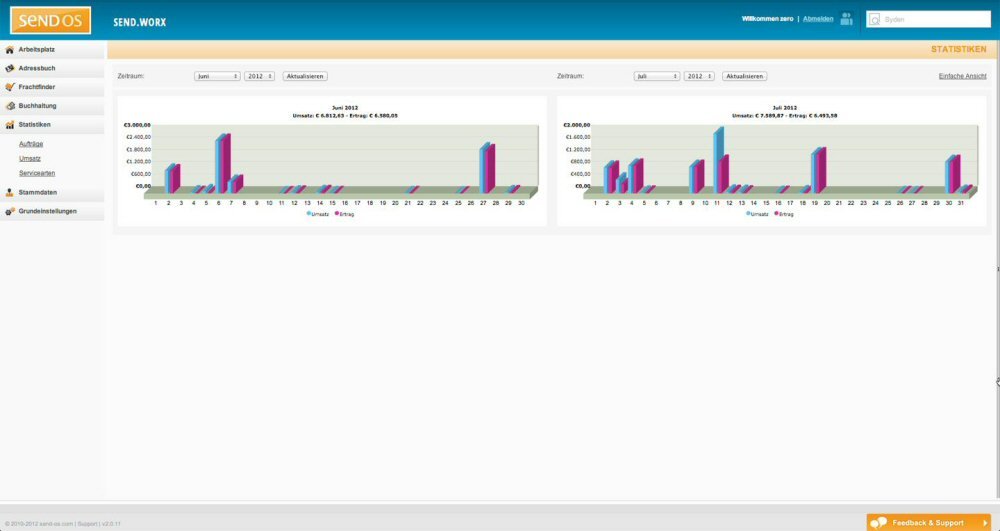The width and height of the screenshot is (1000, 531).
Task: Click the Willkommen zero text
Action: point(767,19)
